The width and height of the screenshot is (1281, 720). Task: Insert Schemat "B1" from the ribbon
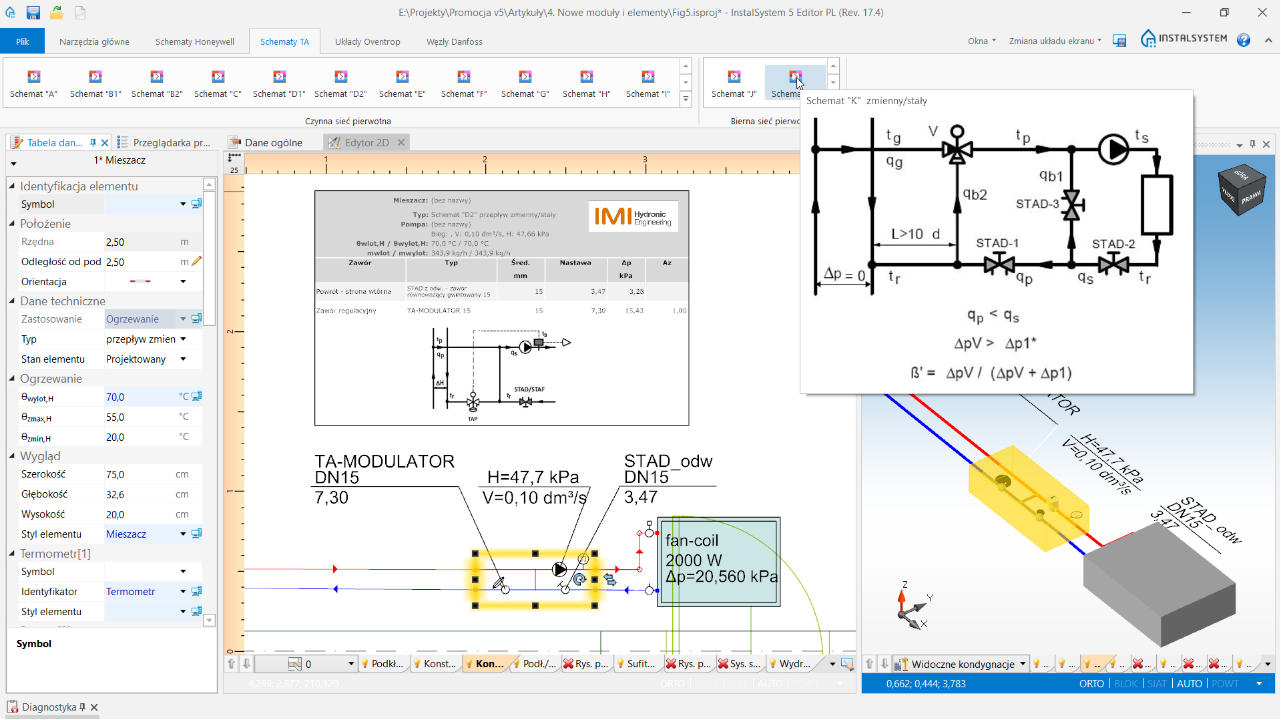(x=95, y=84)
